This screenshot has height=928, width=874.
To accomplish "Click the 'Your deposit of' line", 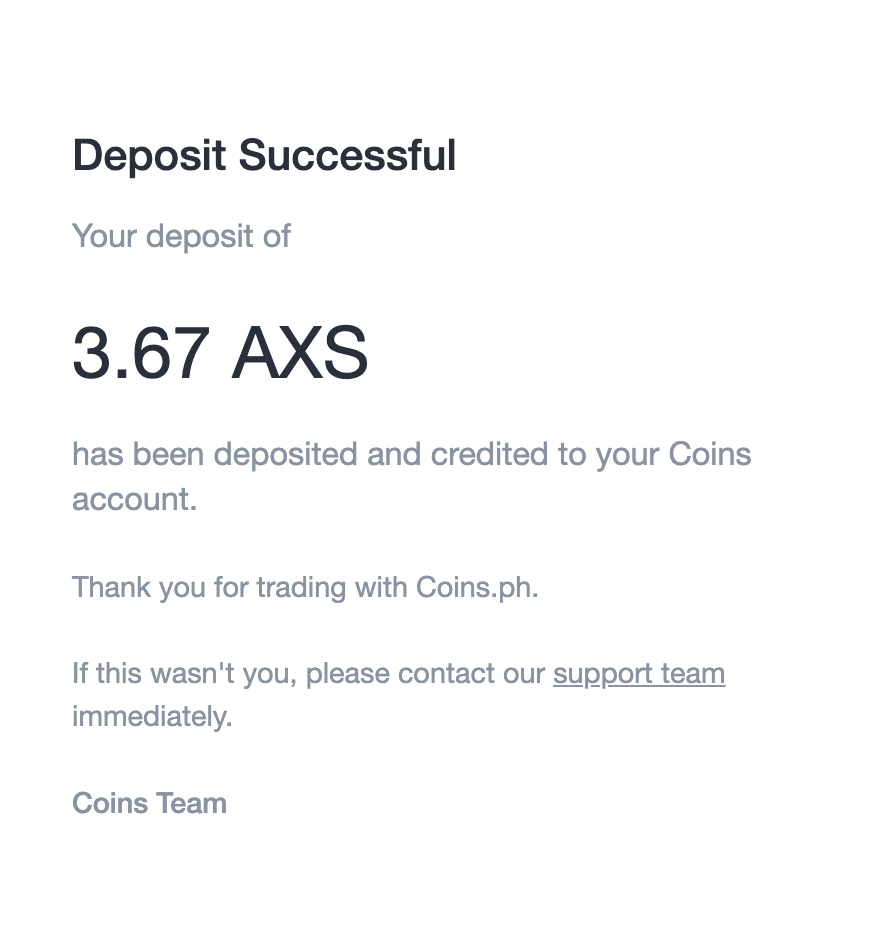I will [181, 237].
